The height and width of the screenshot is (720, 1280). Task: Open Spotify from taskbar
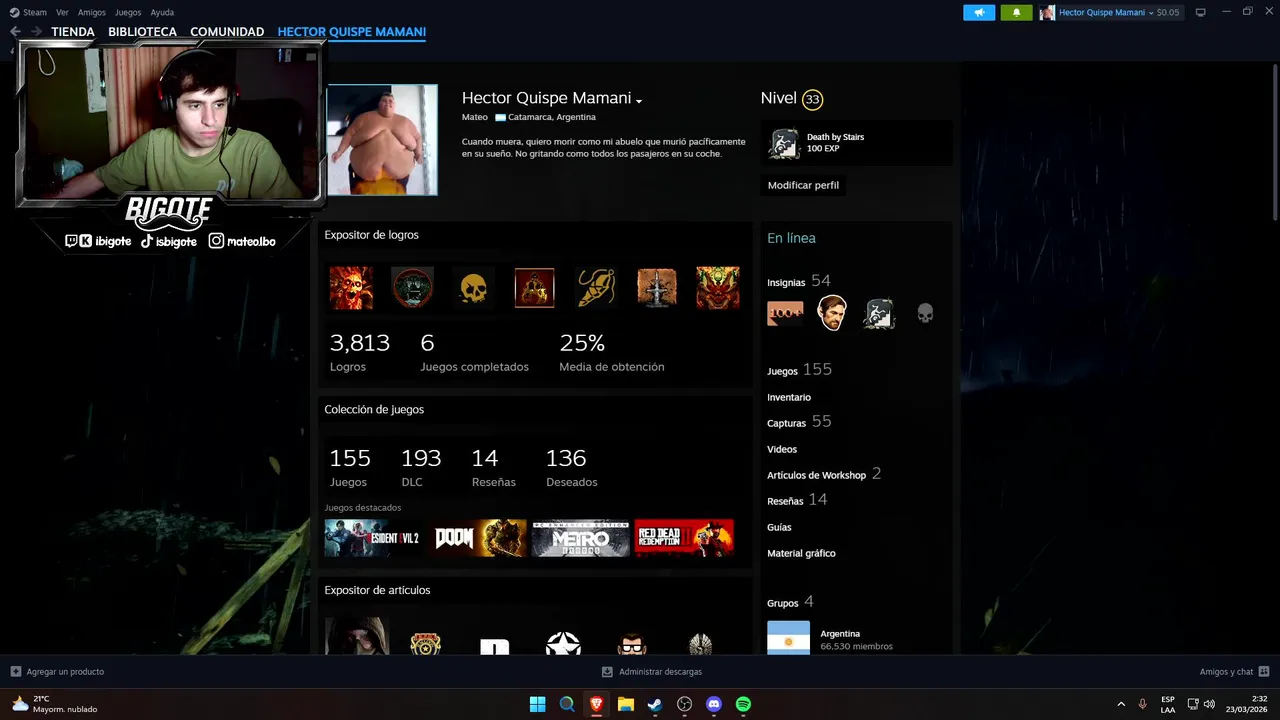click(x=743, y=704)
